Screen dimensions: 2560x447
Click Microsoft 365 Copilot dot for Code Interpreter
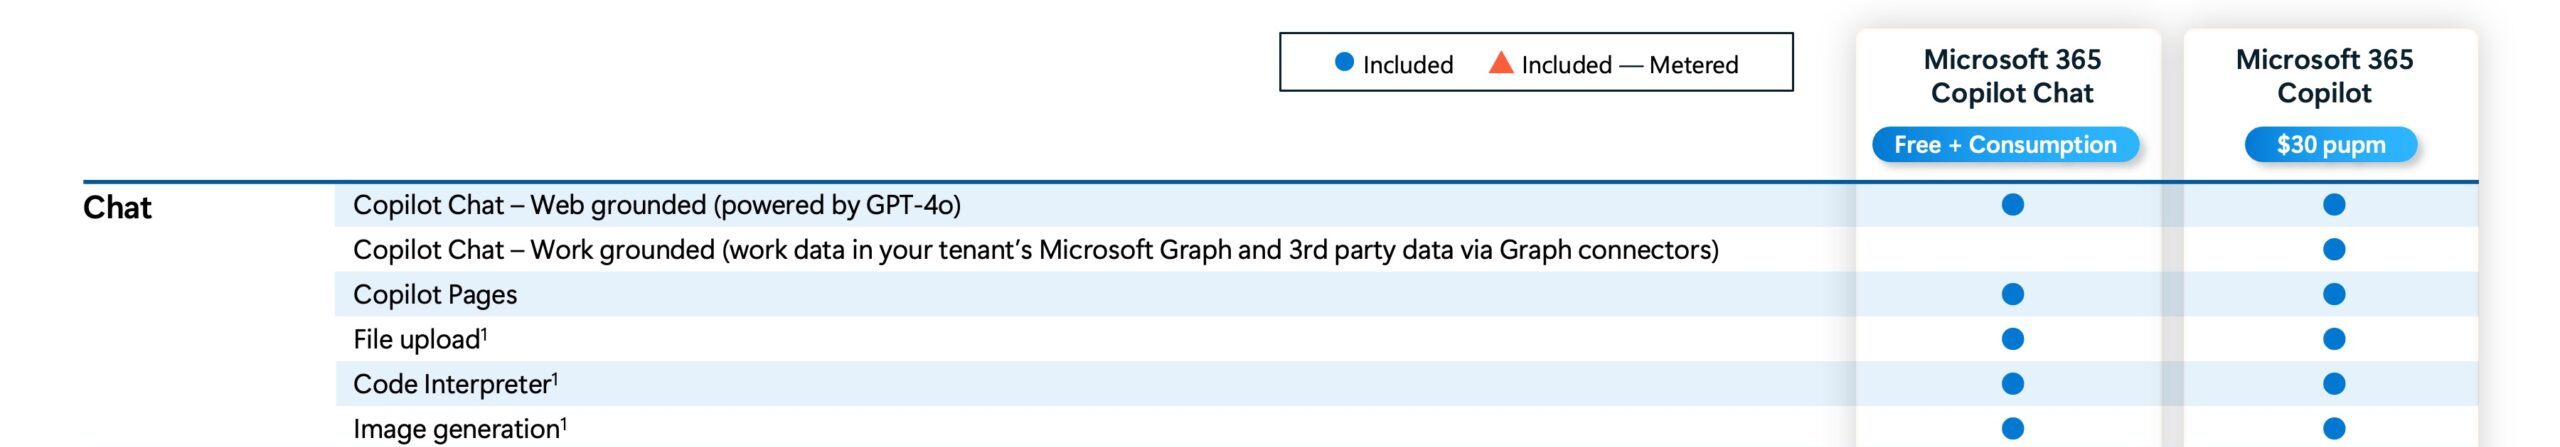coord(2334,384)
